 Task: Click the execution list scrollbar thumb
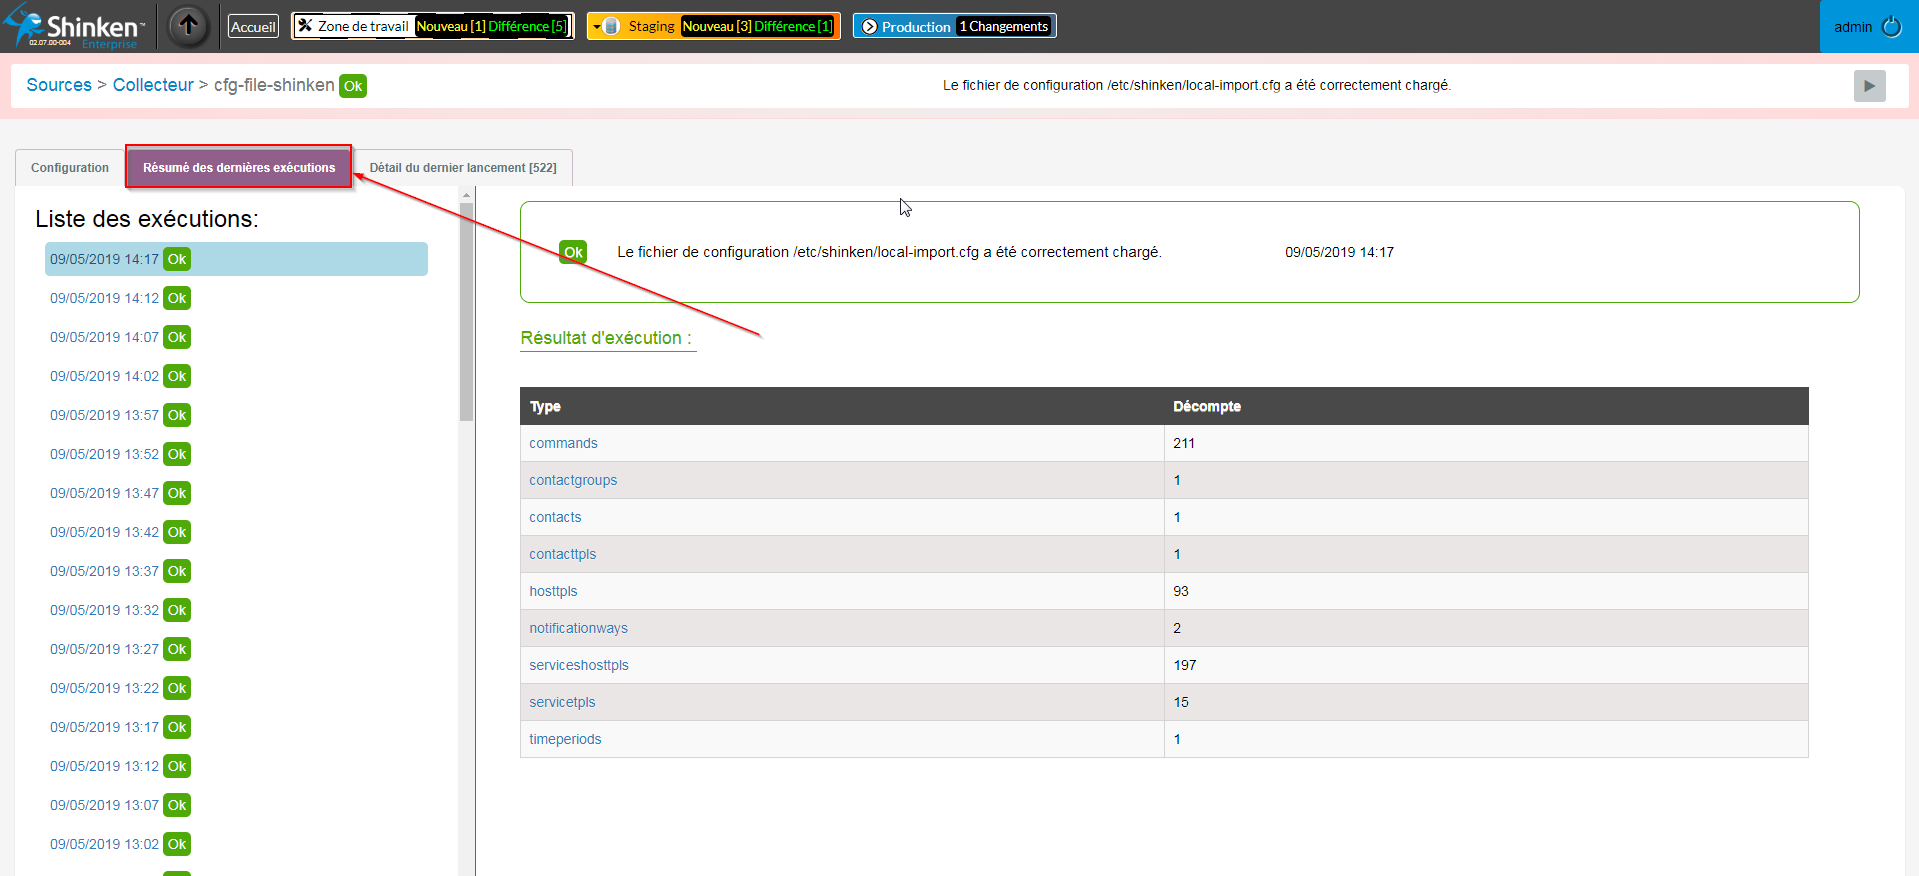[x=466, y=310]
